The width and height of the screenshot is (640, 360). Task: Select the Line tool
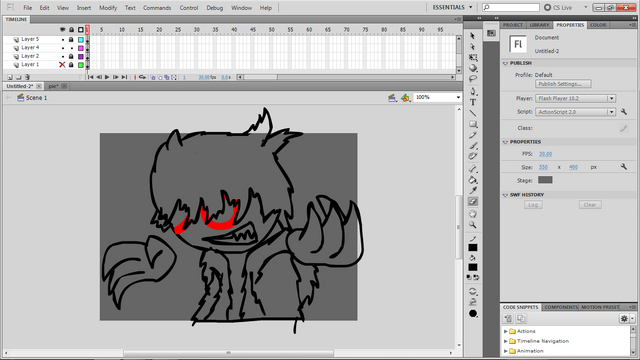[473, 113]
